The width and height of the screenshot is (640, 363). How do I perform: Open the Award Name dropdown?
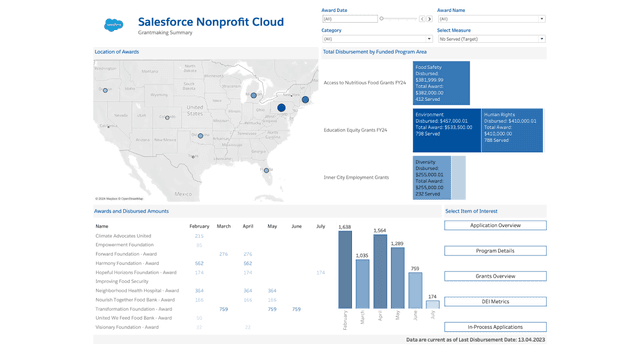(491, 19)
